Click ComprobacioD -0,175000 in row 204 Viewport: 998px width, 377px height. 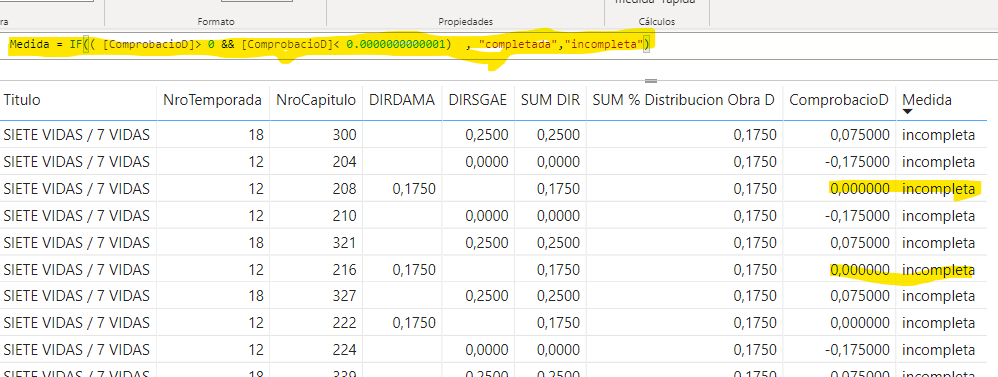click(857, 162)
